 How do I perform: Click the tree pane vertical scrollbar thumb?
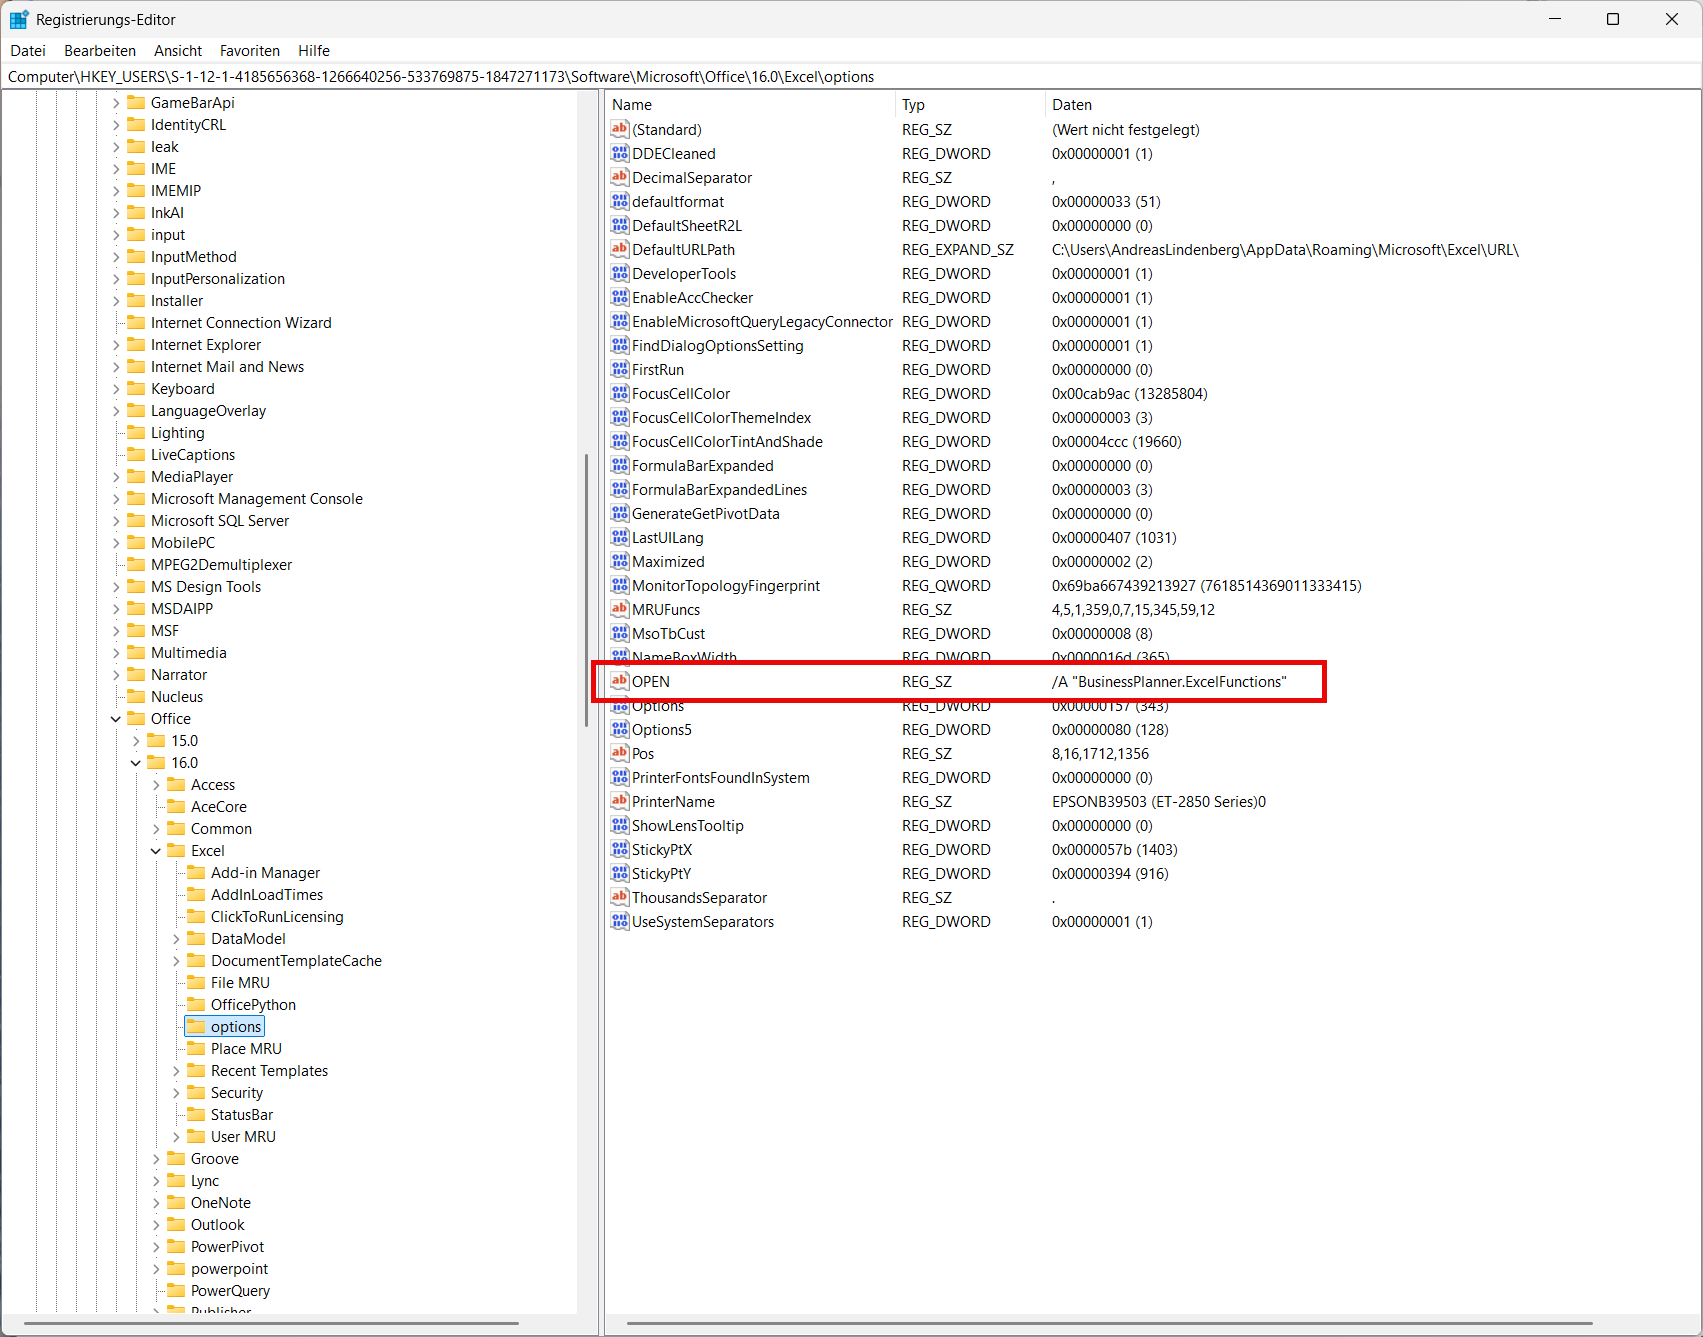(x=586, y=590)
